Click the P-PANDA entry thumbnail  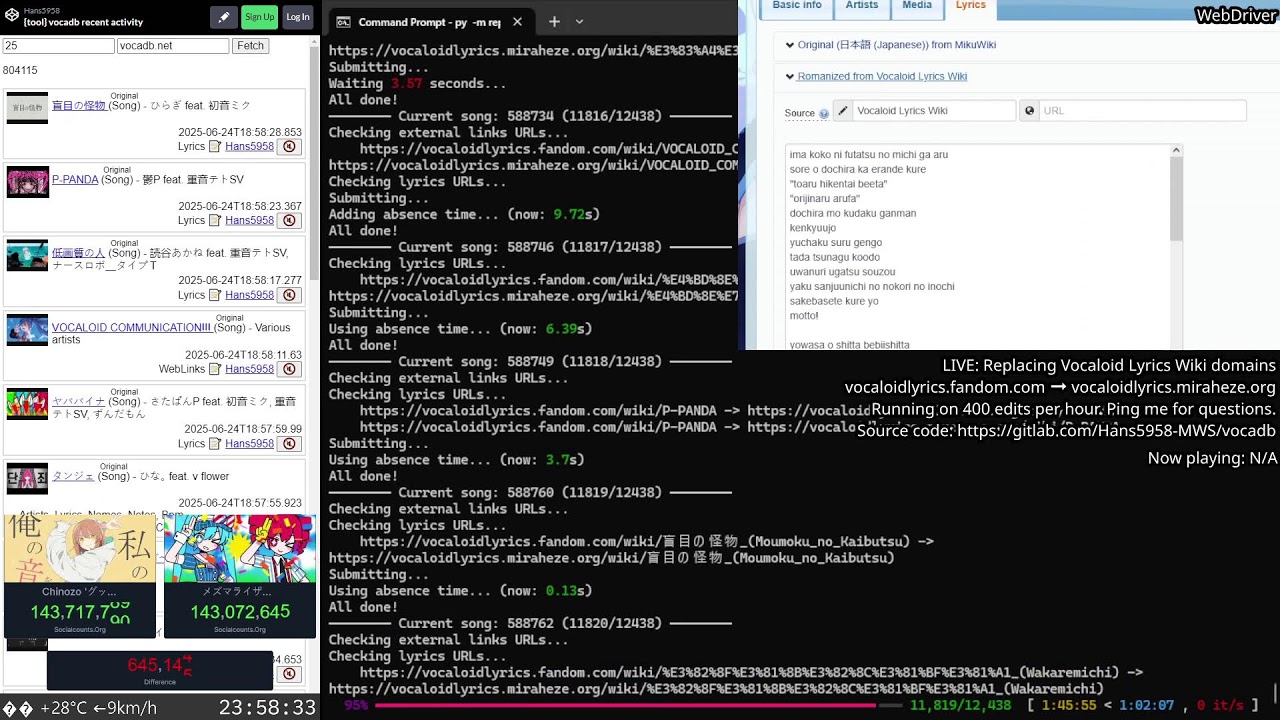(x=27, y=182)
